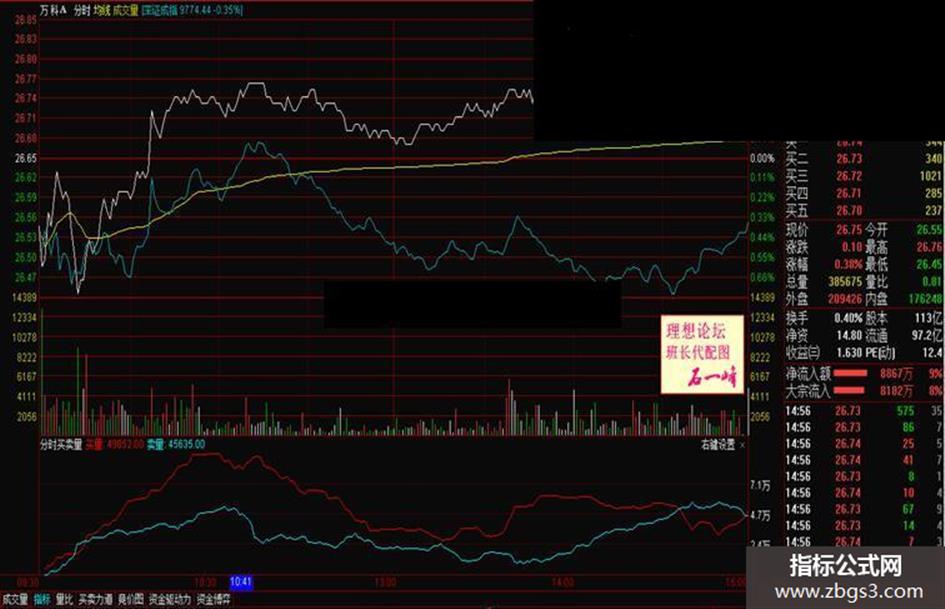Select the 买五 bid row at 26.70
This screenshot has height=609, width=945.
tap(864, 210)
